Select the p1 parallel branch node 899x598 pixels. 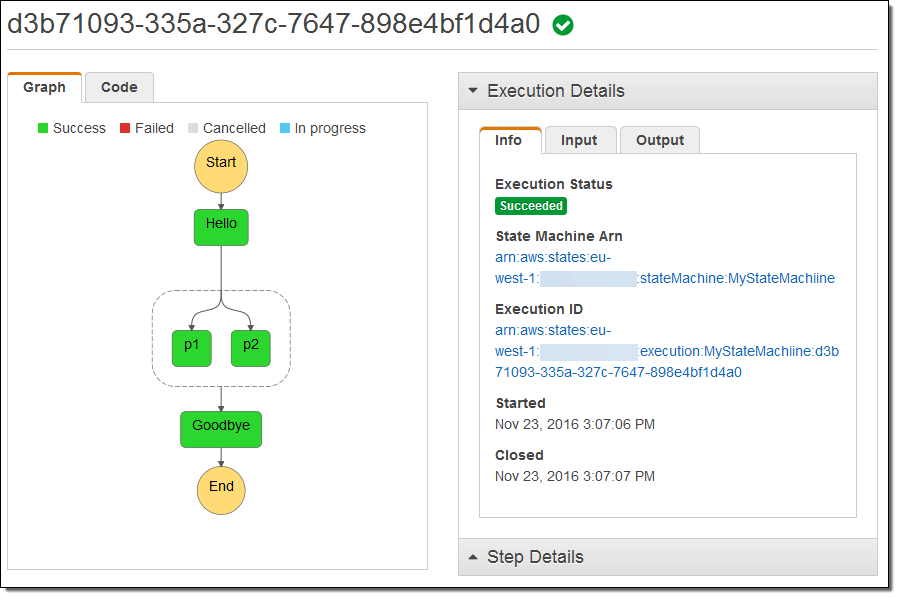(191, 347)
